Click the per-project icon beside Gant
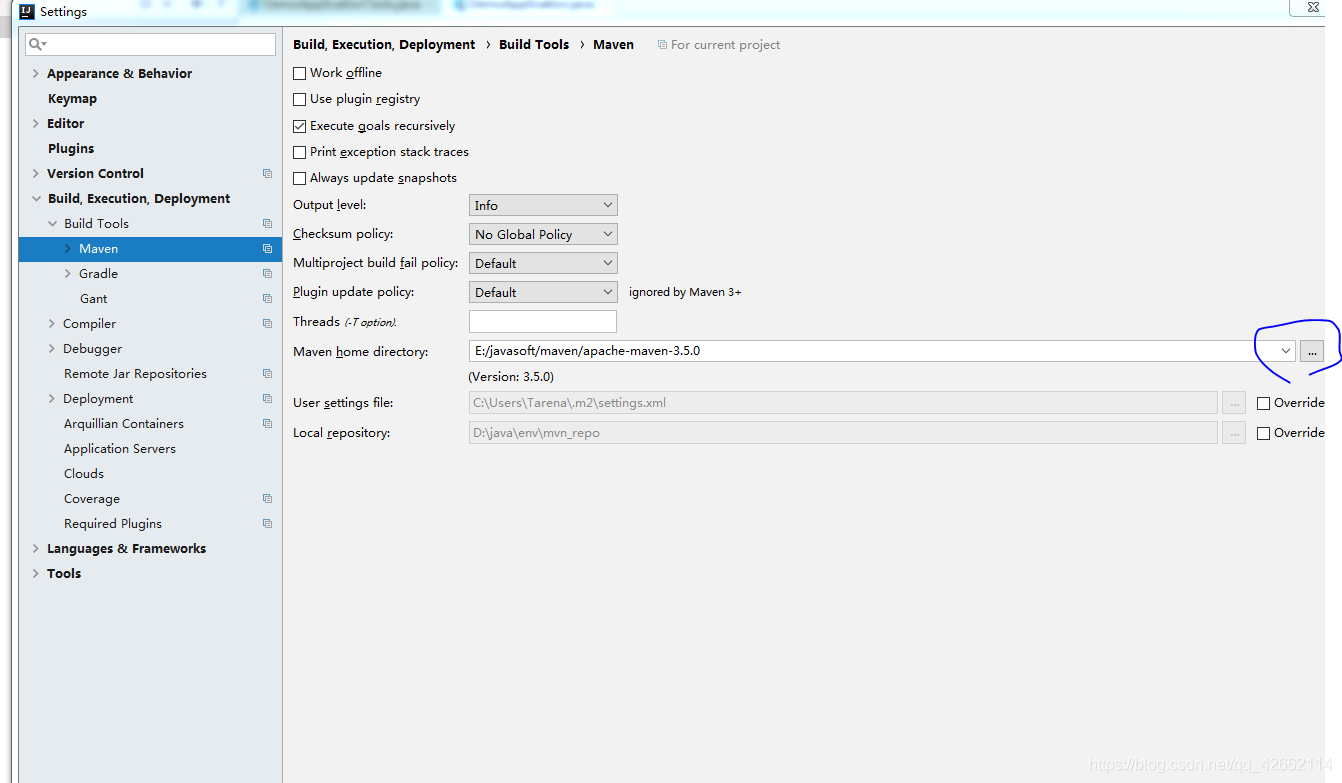This screenshot has height=783, width=1342. tap(267, 298)
